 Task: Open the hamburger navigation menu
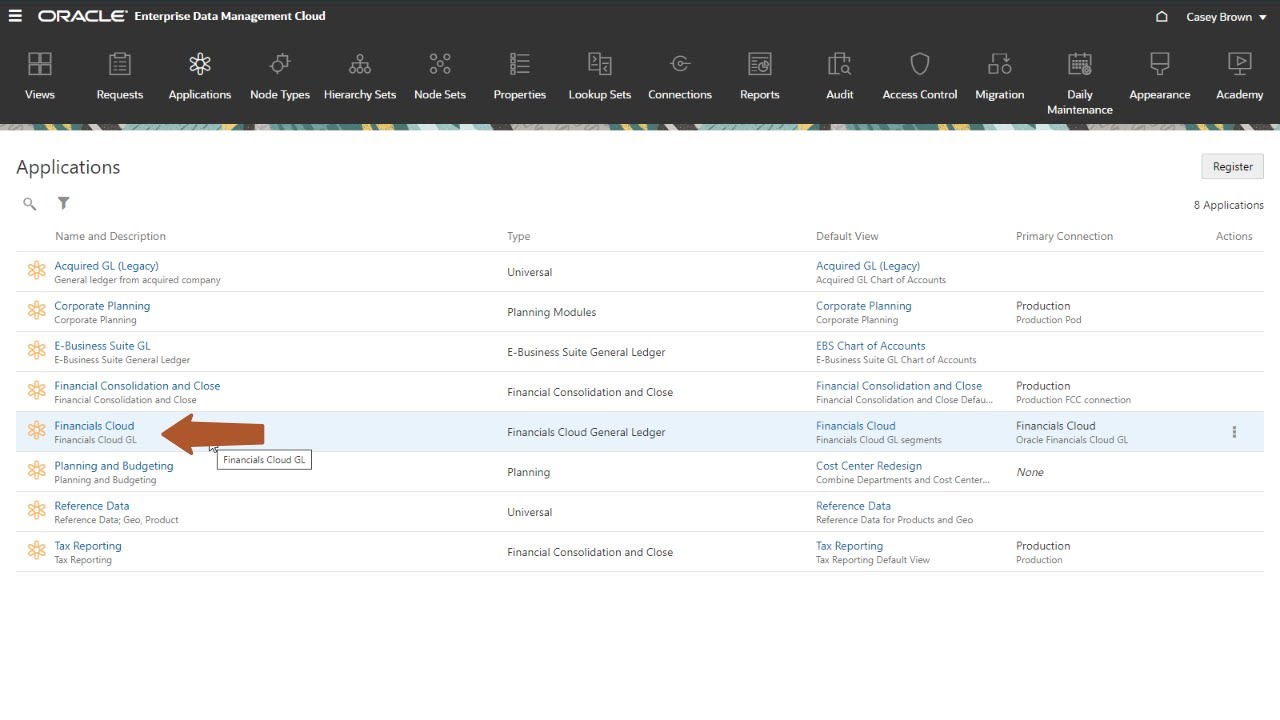click(x=15, y=16)
